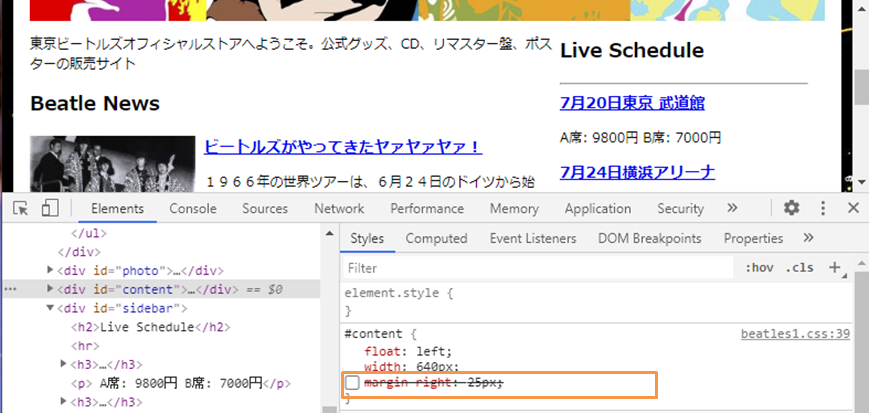Open the Performance tab
The width and height of the screenshot is (870, 415).
click(x=427, y=209)
